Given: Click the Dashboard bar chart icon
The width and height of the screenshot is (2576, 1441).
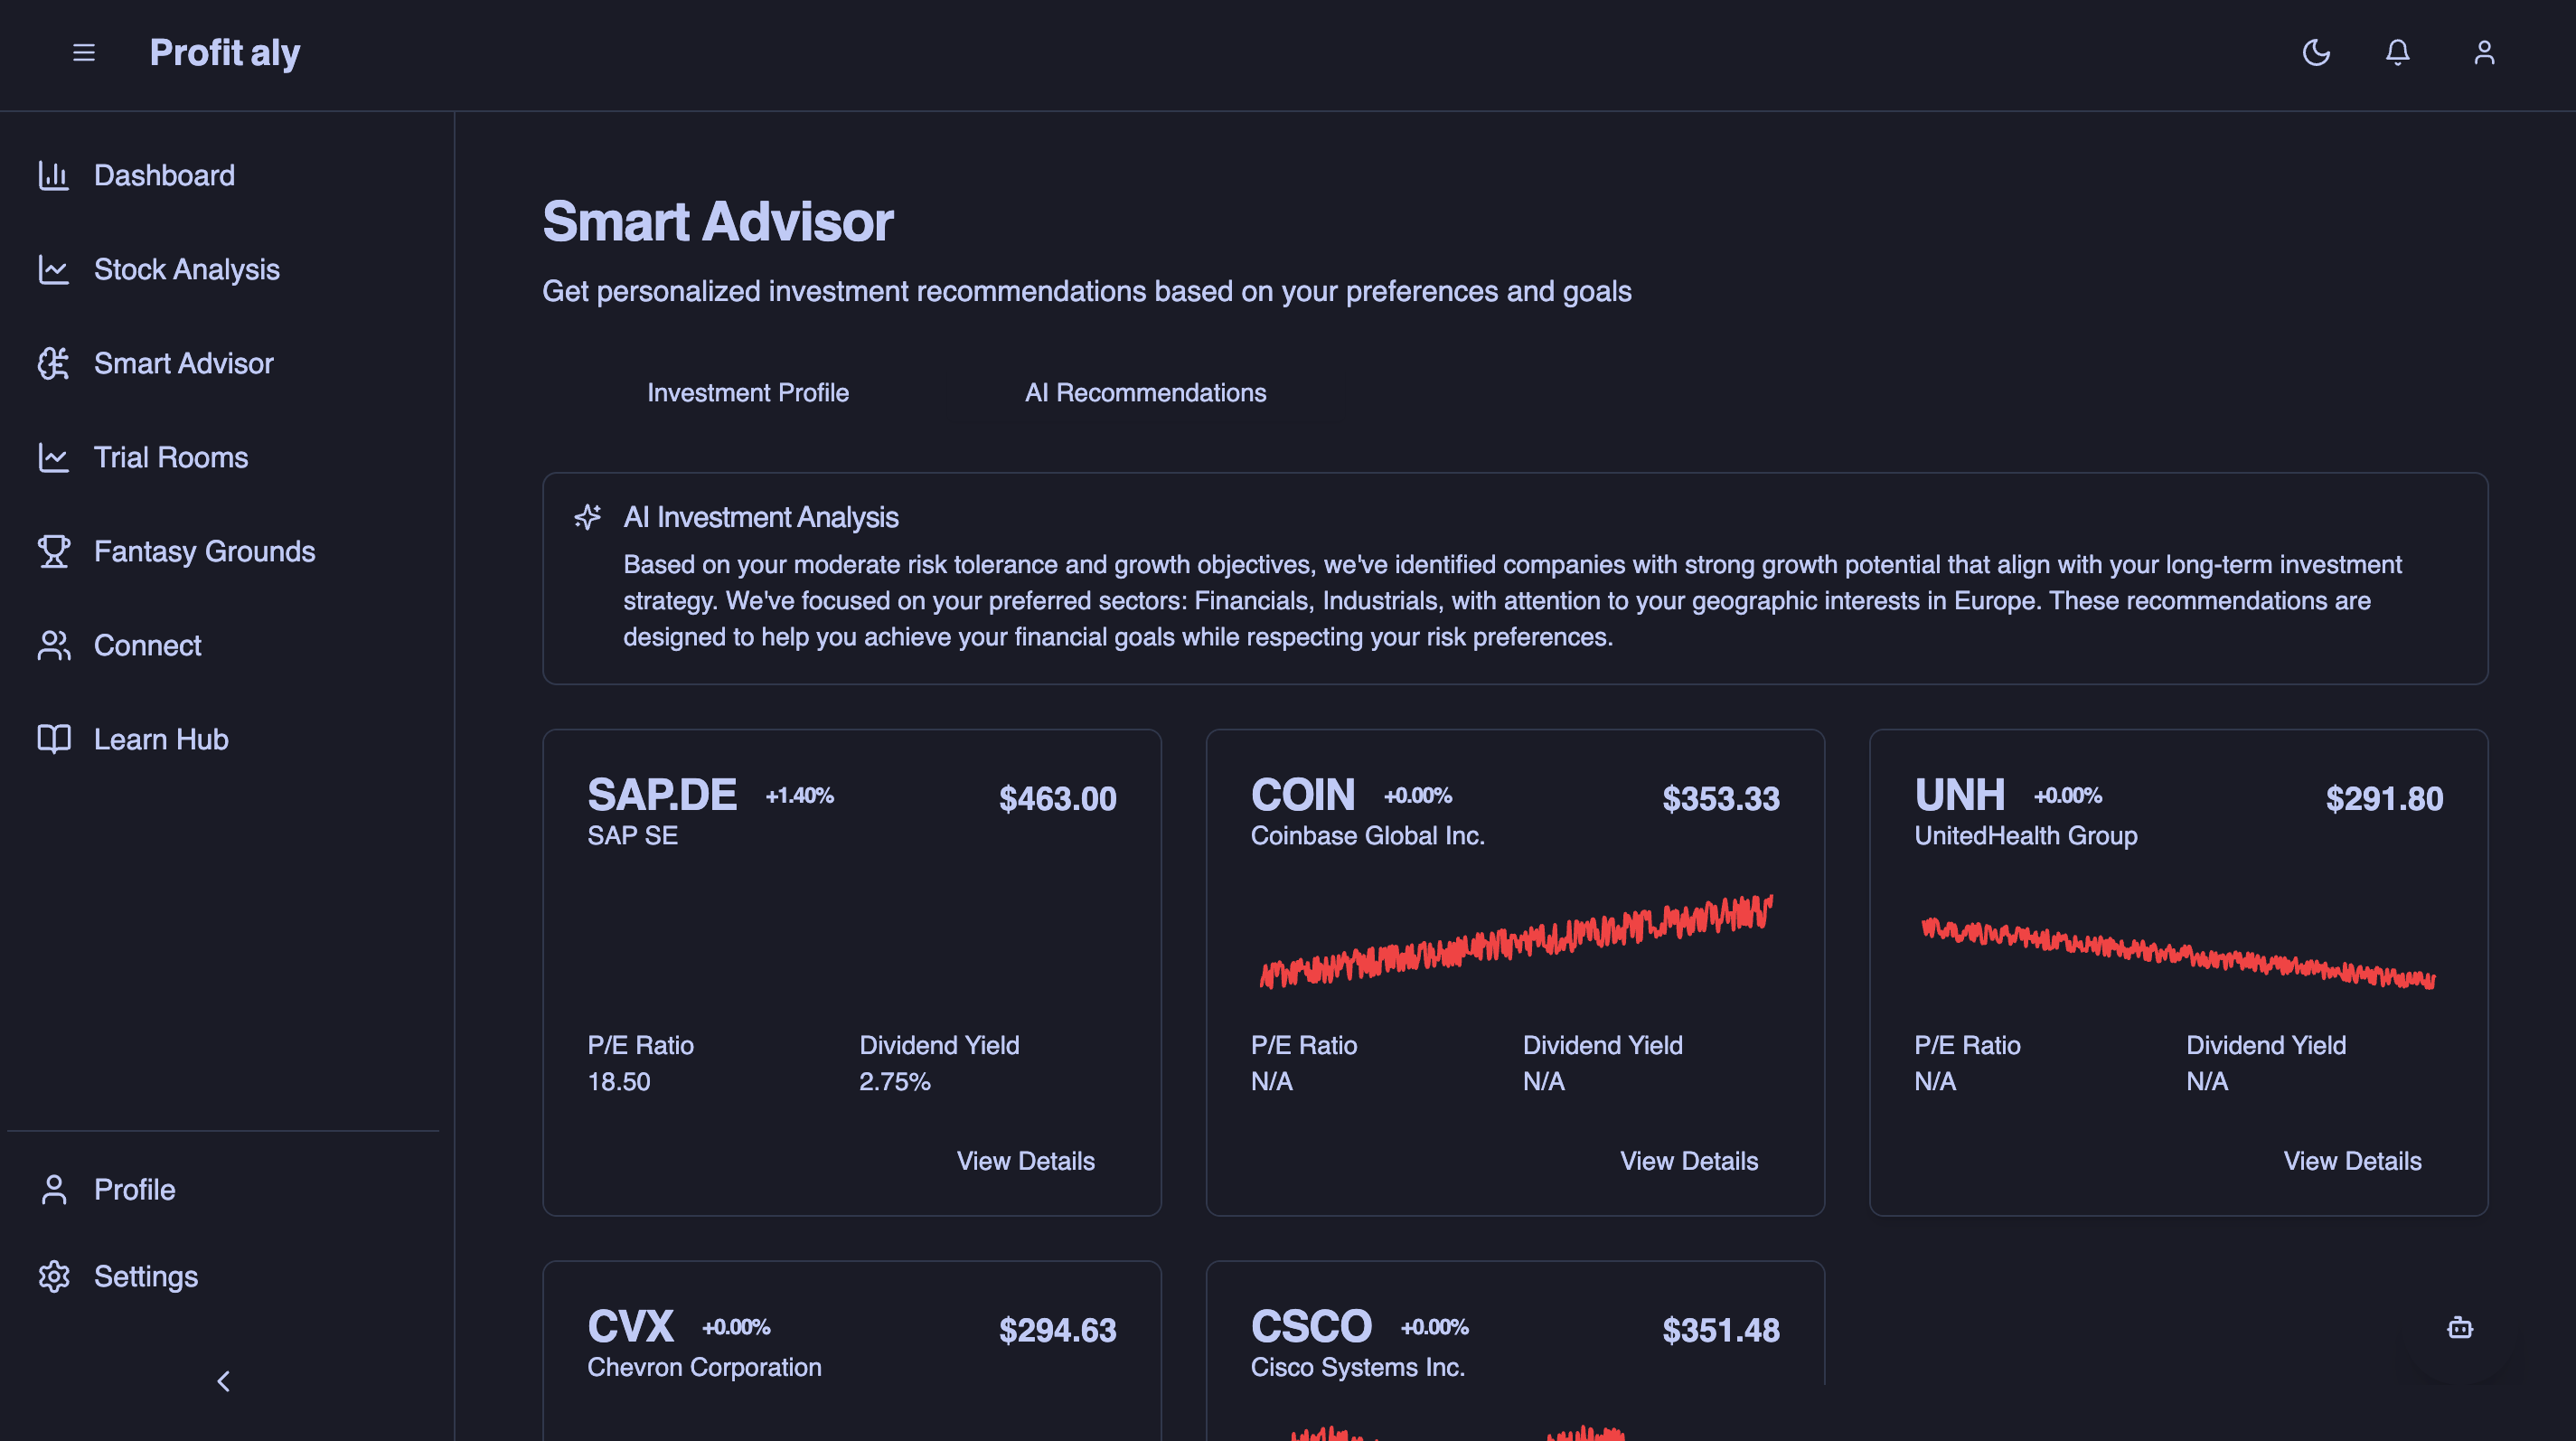Looking at the screenshot, I should coord(53,176).
